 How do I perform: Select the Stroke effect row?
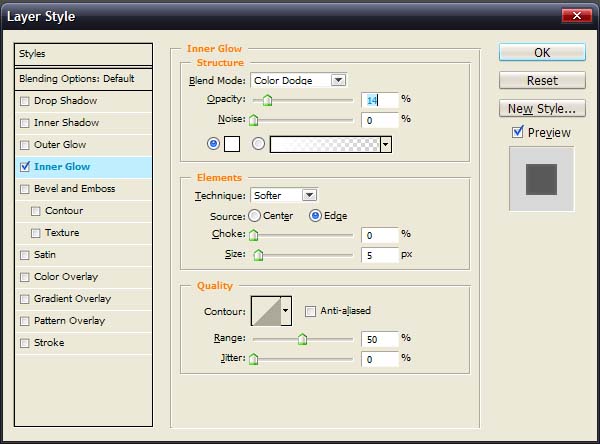click(x=83, y=343)
